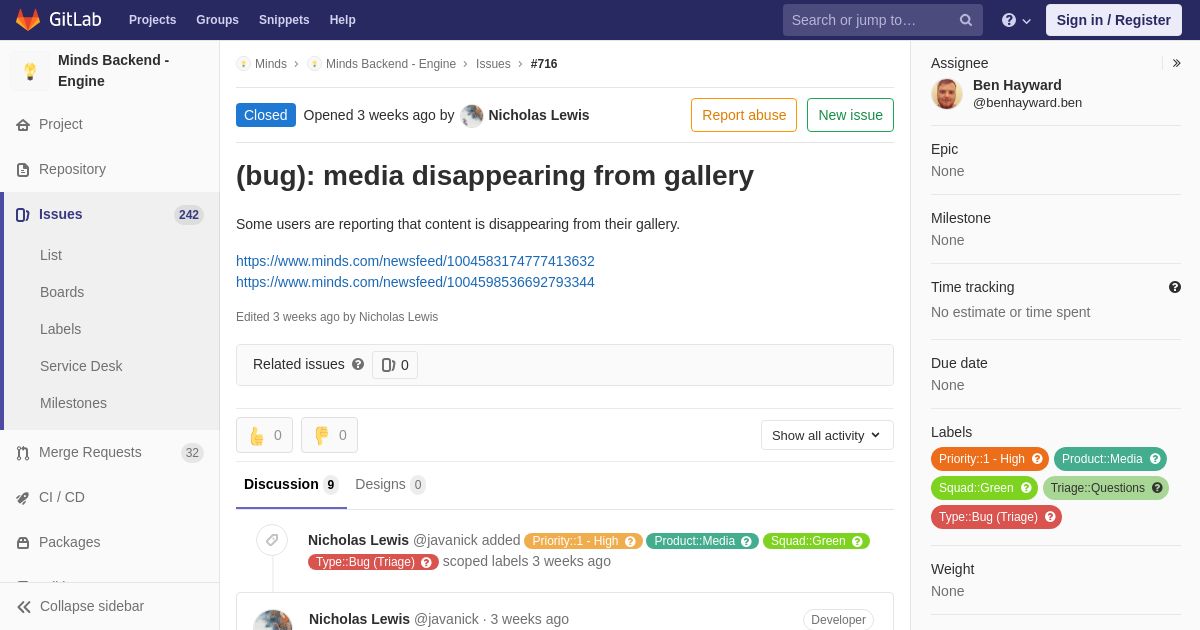Click the Minds Backend Engine lightbulb avatar
1200x630 pixels.
click(x=30, y=71)
